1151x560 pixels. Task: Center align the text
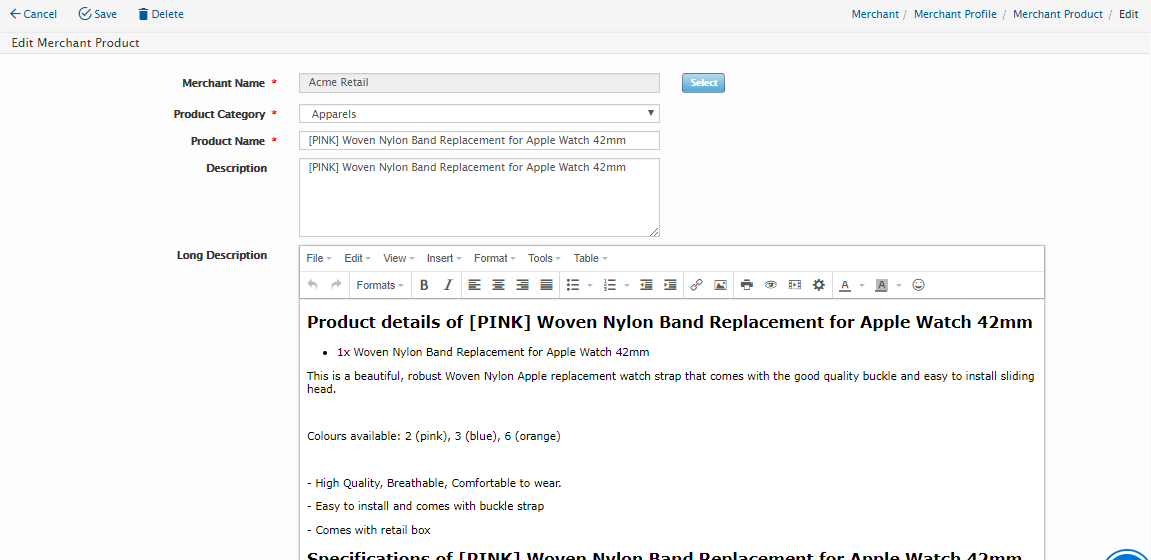pyautogui.click(x=498, y=285)
